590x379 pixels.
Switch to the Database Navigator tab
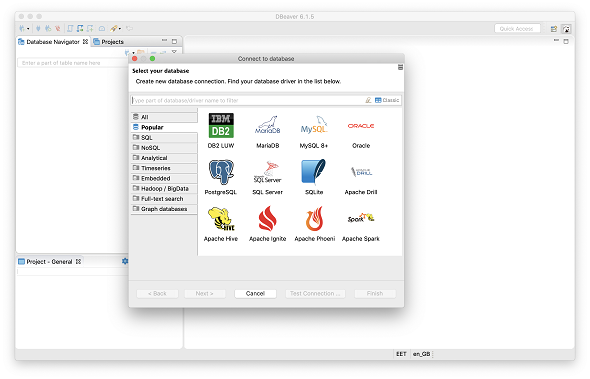click(53, 42)
